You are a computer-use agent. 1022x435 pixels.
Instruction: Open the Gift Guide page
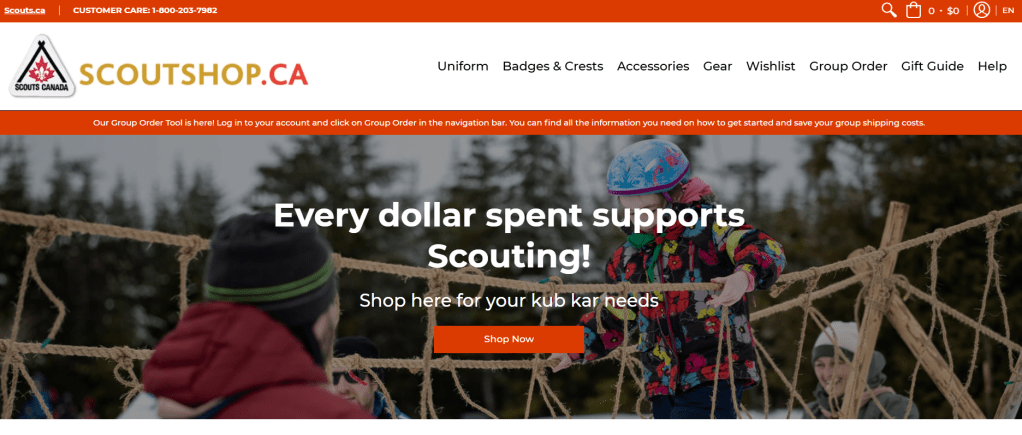coord(932,66)
